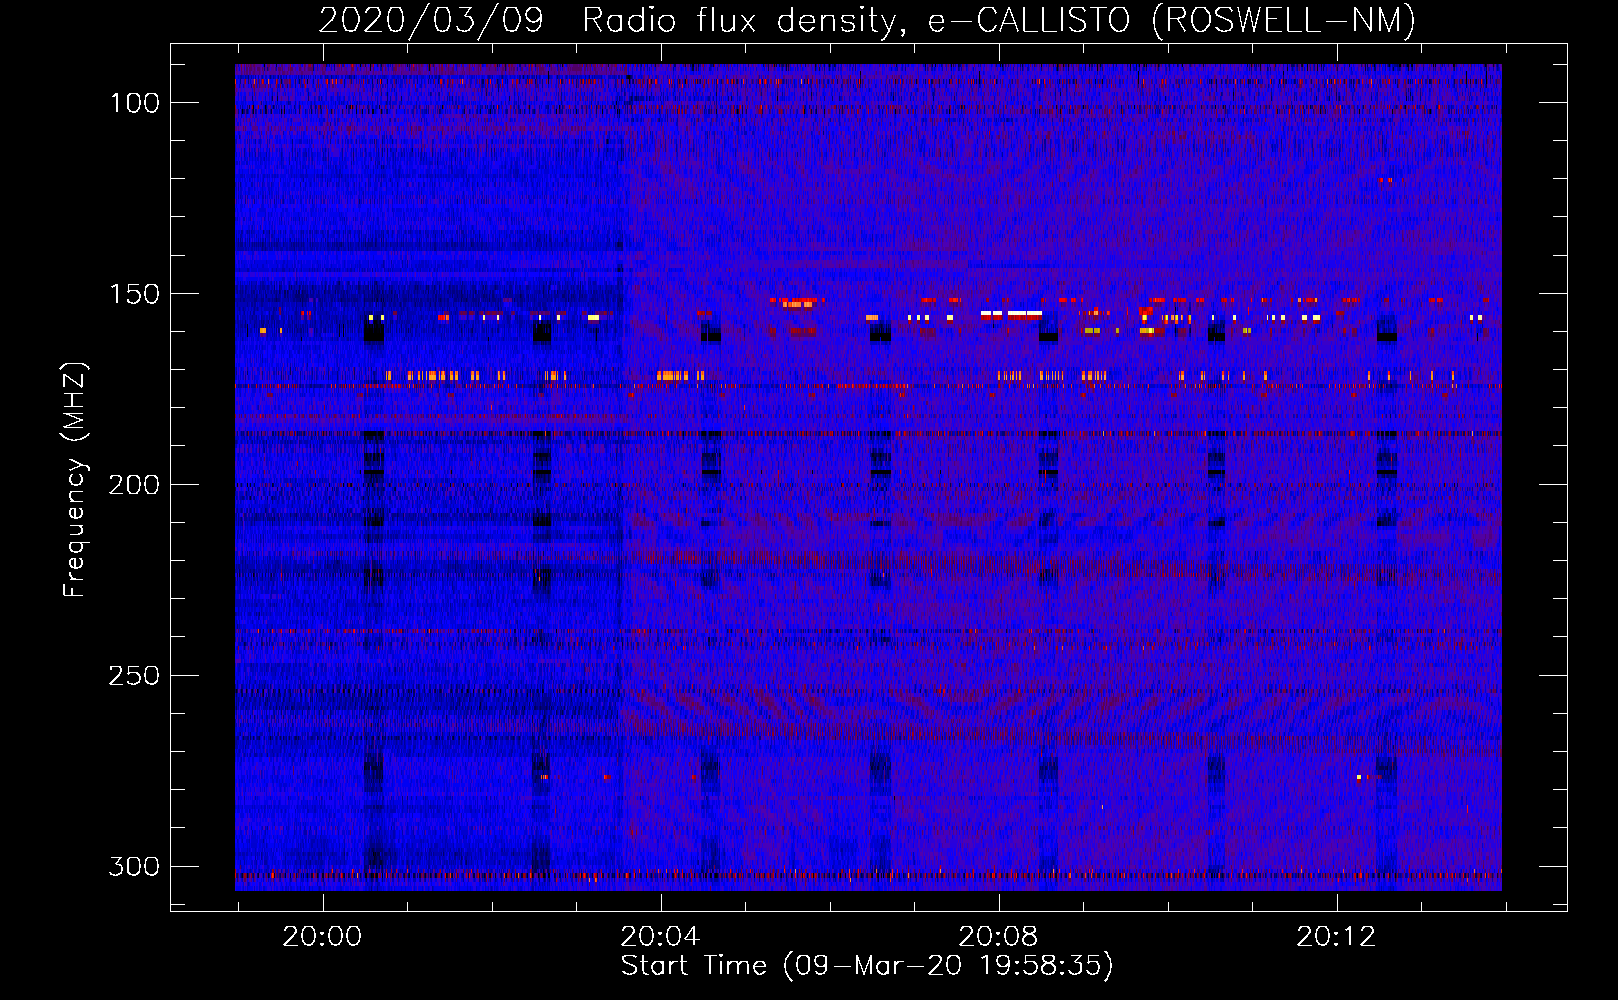The image size is (1618, 1000).
Task: Click the 20:08 time tick label
Action: point(998,937)
